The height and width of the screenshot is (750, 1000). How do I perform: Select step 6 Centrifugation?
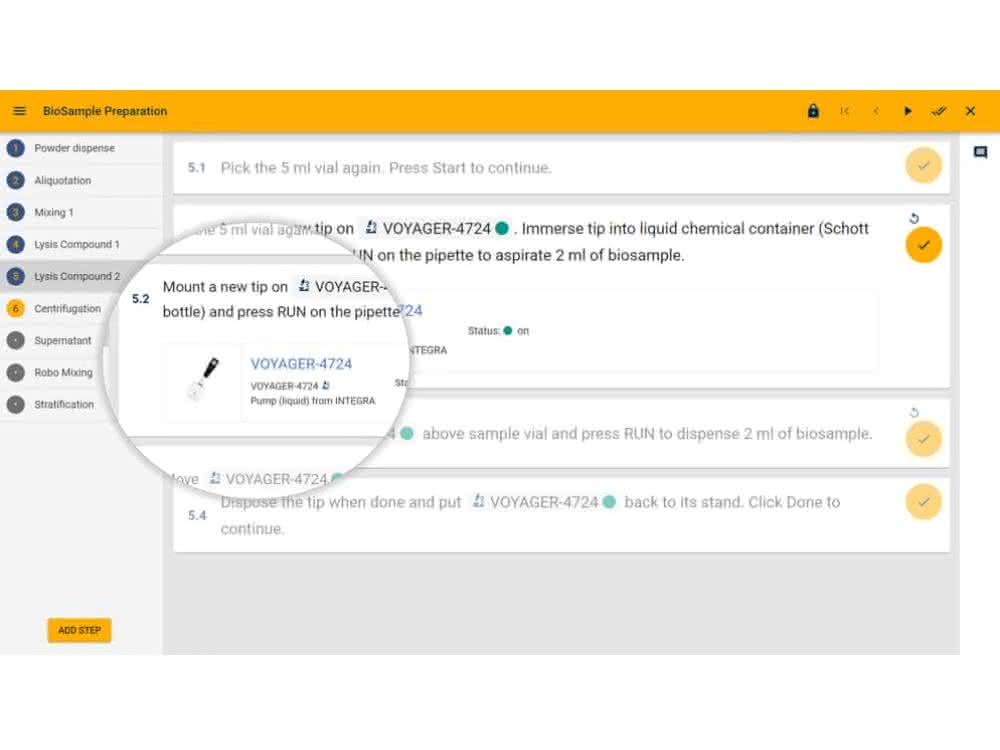pos(61,309)
